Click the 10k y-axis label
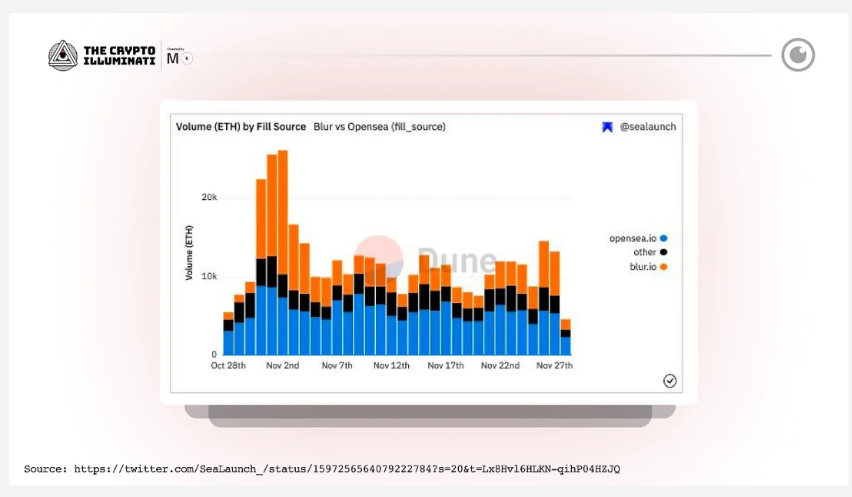The image size is (852, 497). tap(209, 276)
